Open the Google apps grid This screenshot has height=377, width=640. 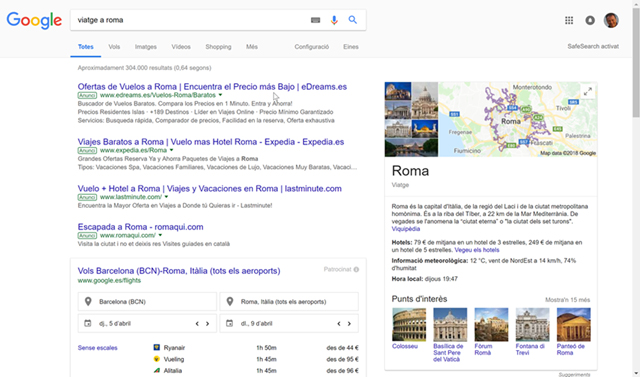tap(569, 20)
